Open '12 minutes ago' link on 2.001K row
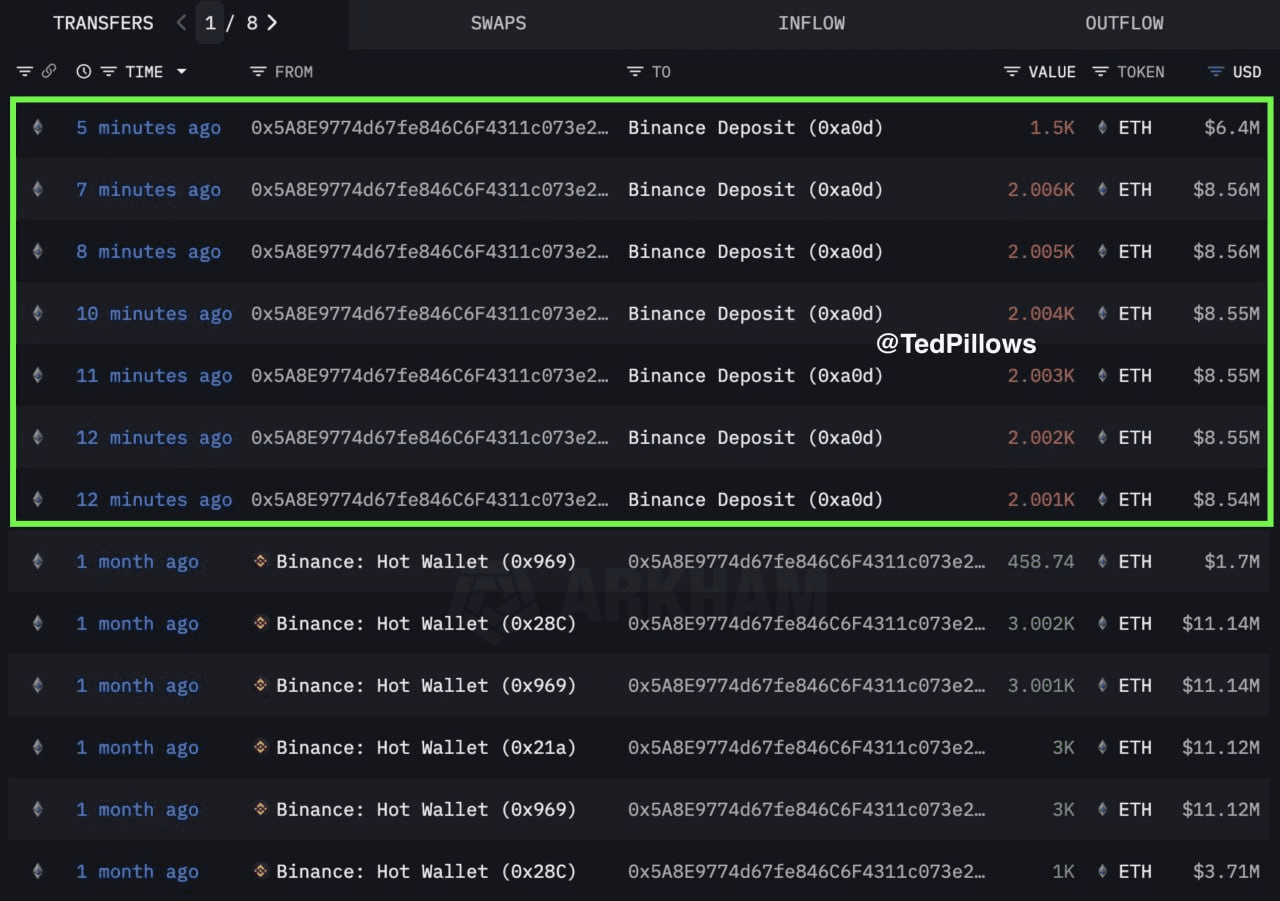The width and height of the screenshot is (1280, 901). 154,500
